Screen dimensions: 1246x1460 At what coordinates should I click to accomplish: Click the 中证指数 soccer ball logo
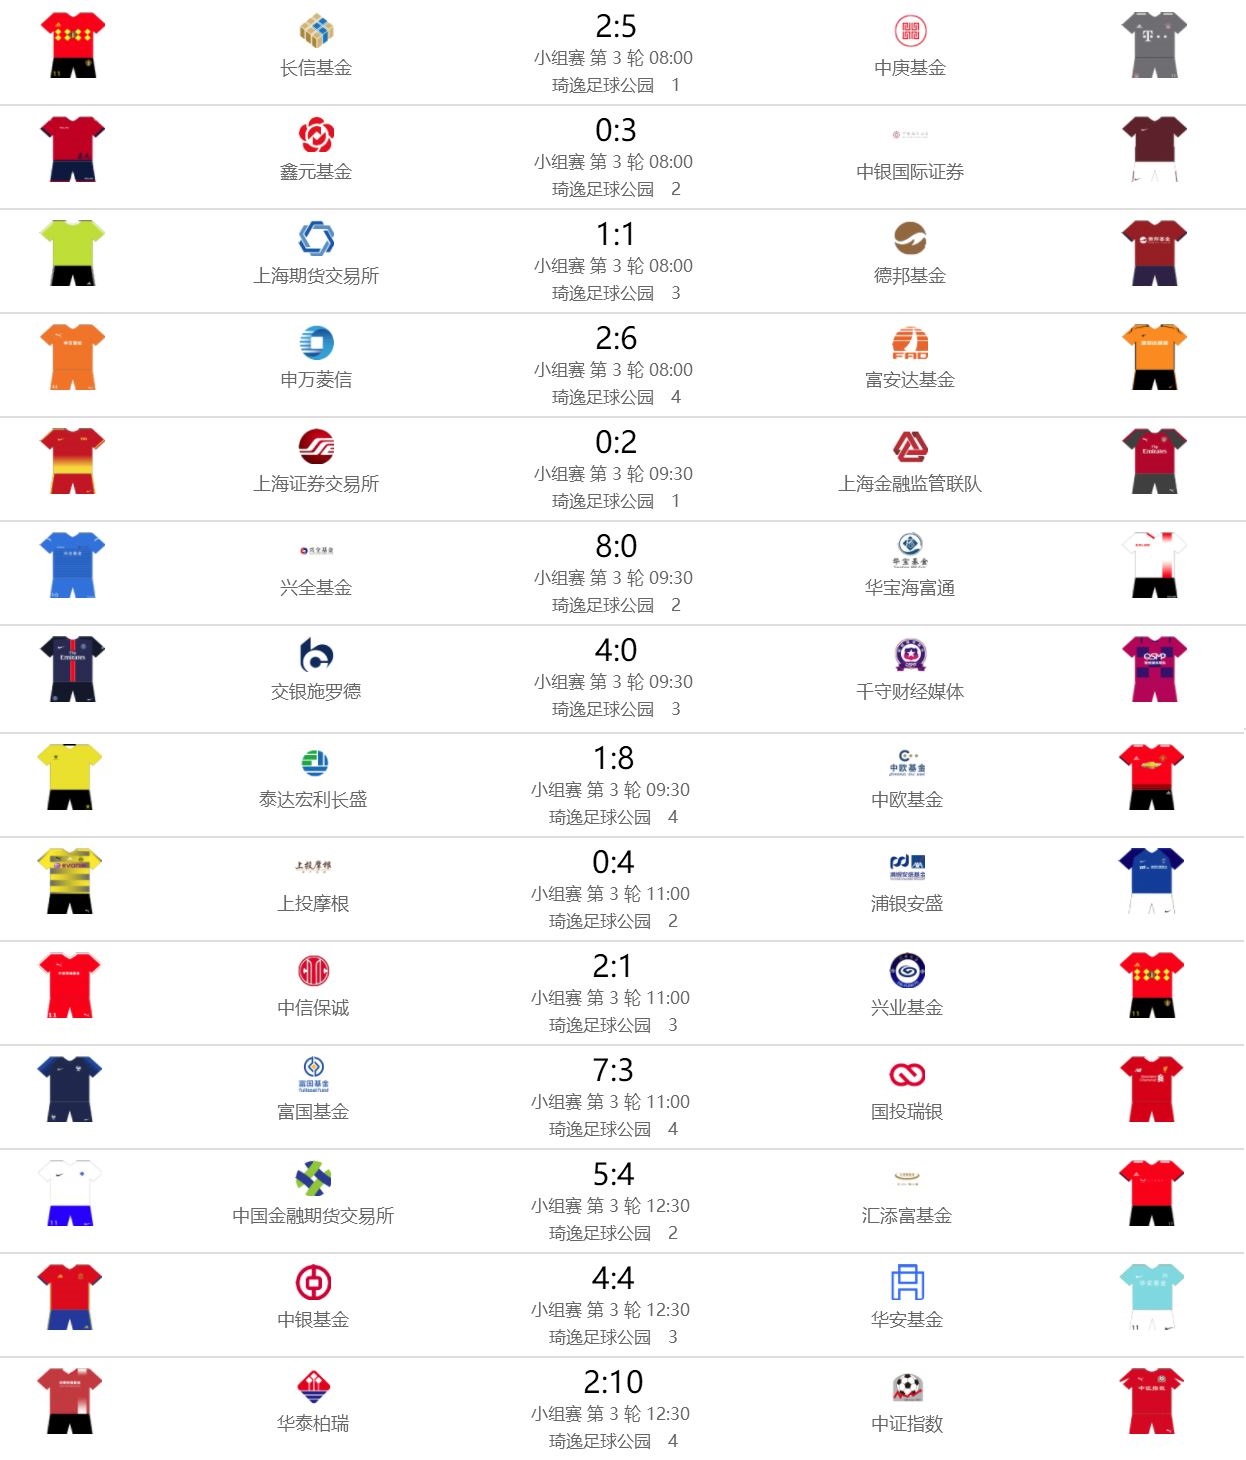[x=907, y=1387]
